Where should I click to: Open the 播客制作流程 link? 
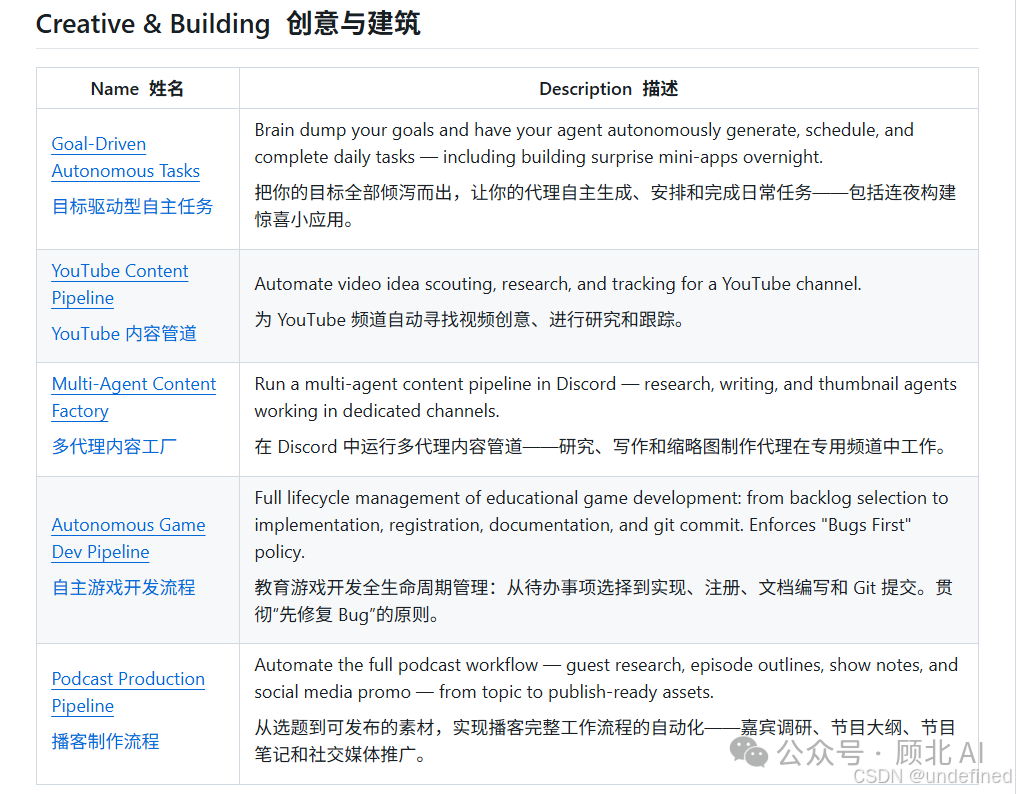pos(106,741)
